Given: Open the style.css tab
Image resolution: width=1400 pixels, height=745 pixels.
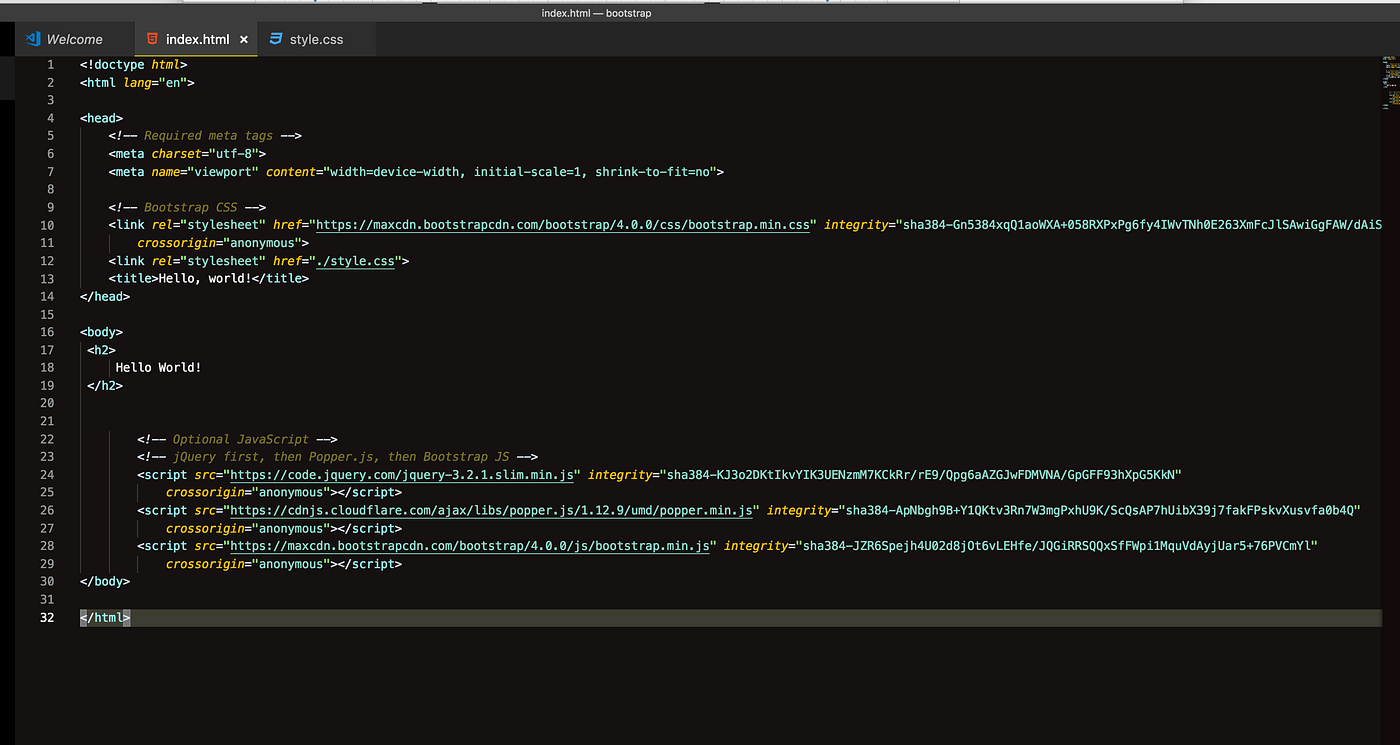Looking at the screenshot, I should click(x=316, y=39).
